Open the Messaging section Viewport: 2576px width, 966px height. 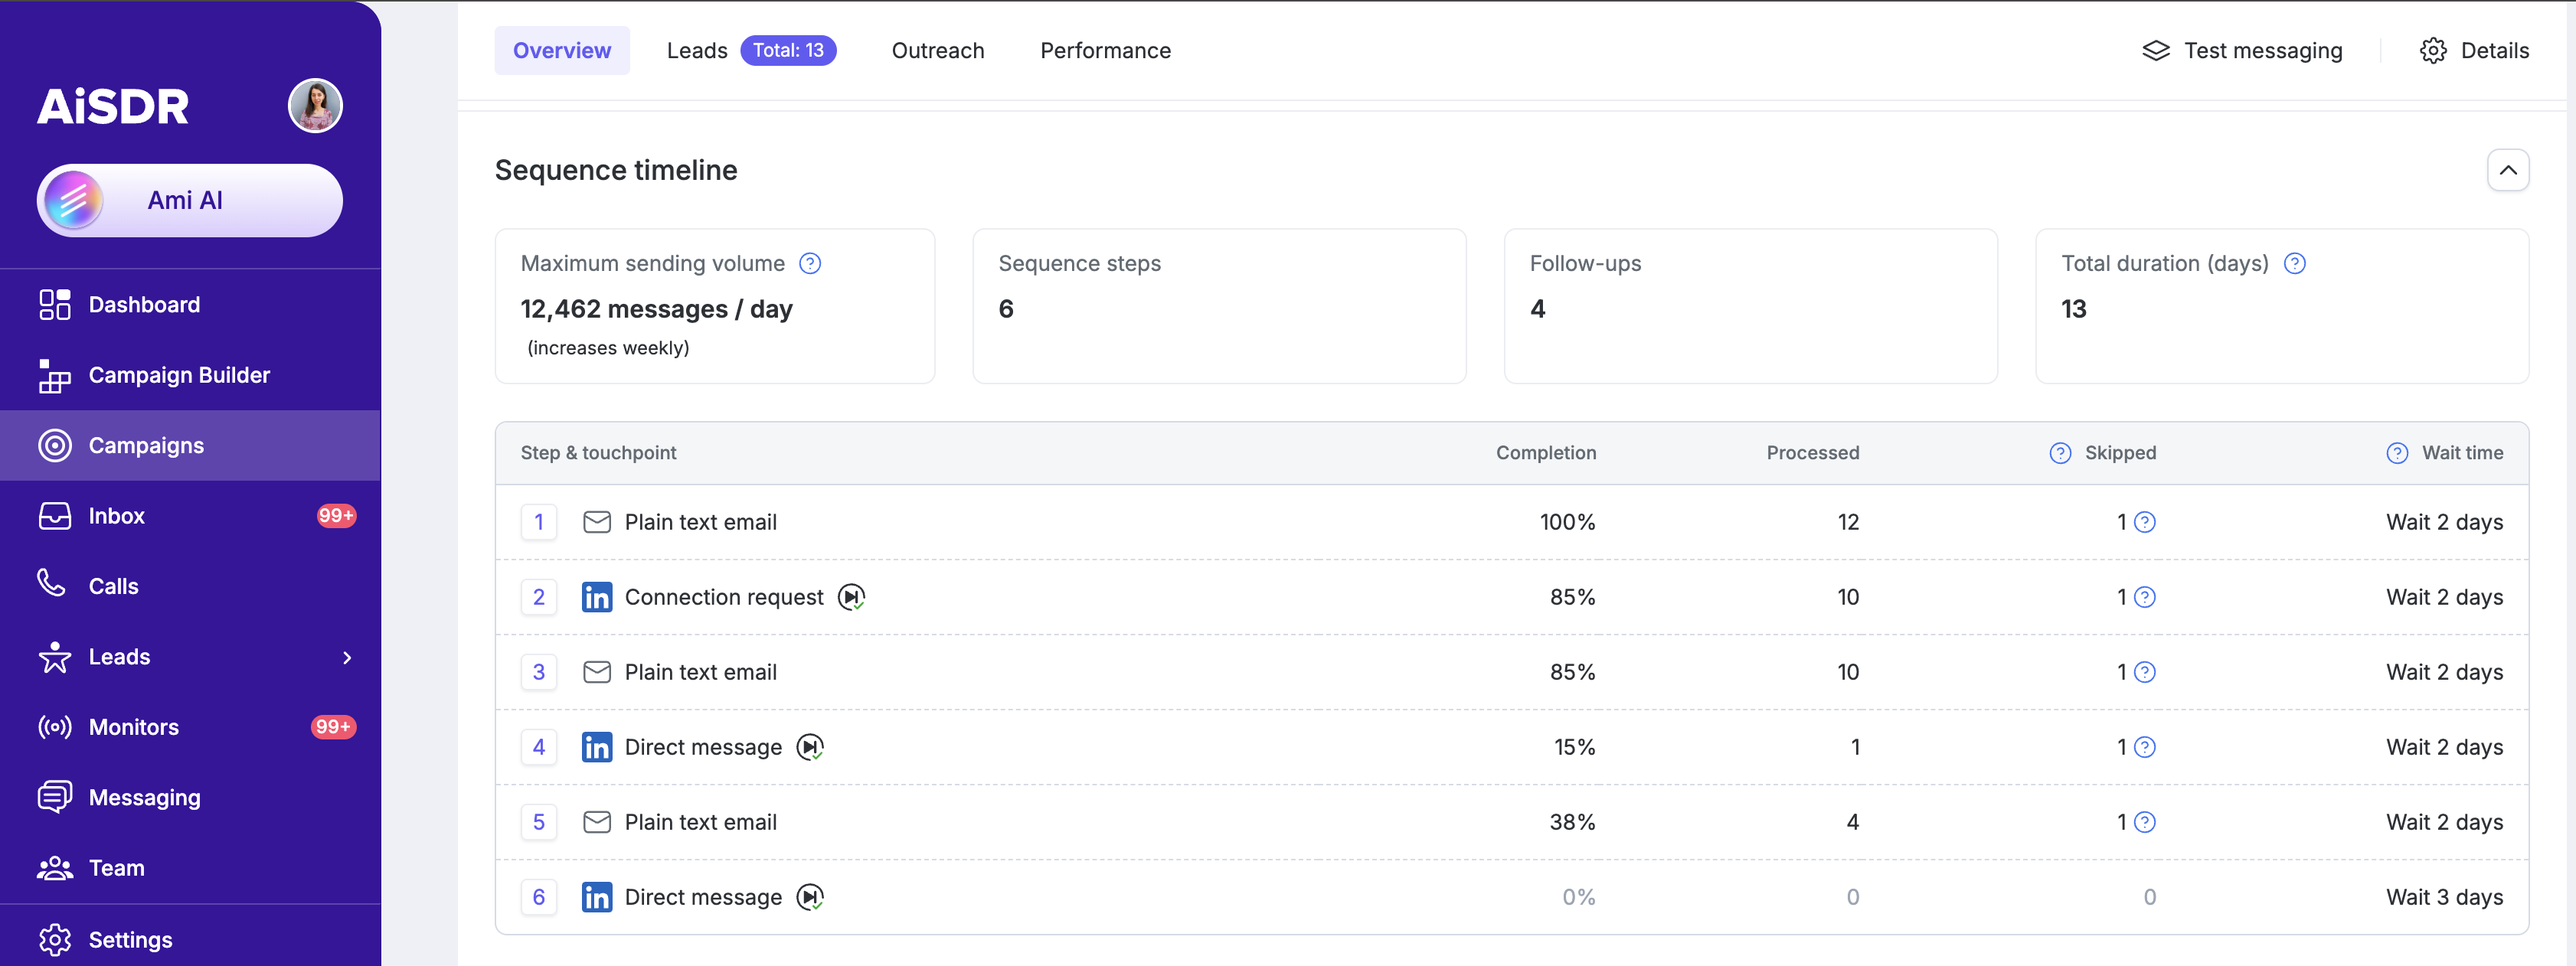[x=190, y=797]
